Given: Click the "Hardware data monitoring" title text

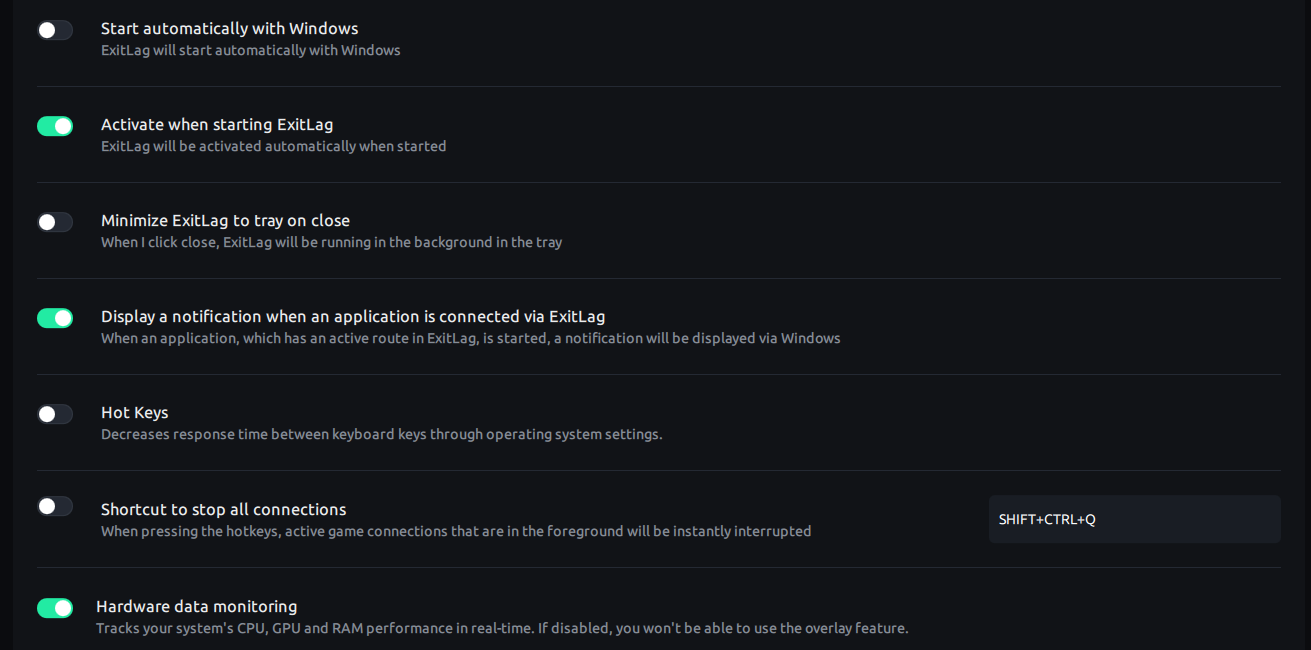Looking at the screenshot, I should pyautogui.click(x=197, y=607).
